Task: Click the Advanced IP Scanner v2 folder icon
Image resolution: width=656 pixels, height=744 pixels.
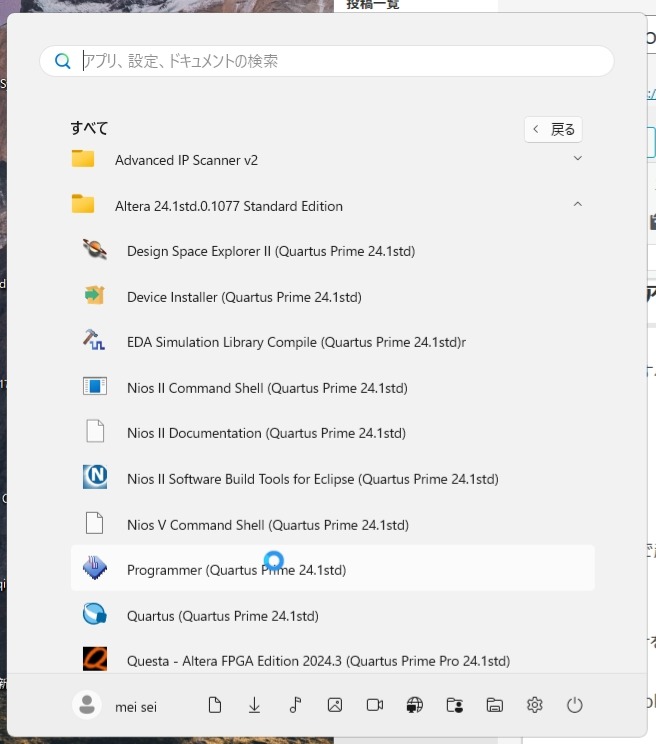Action: [83, 158]
